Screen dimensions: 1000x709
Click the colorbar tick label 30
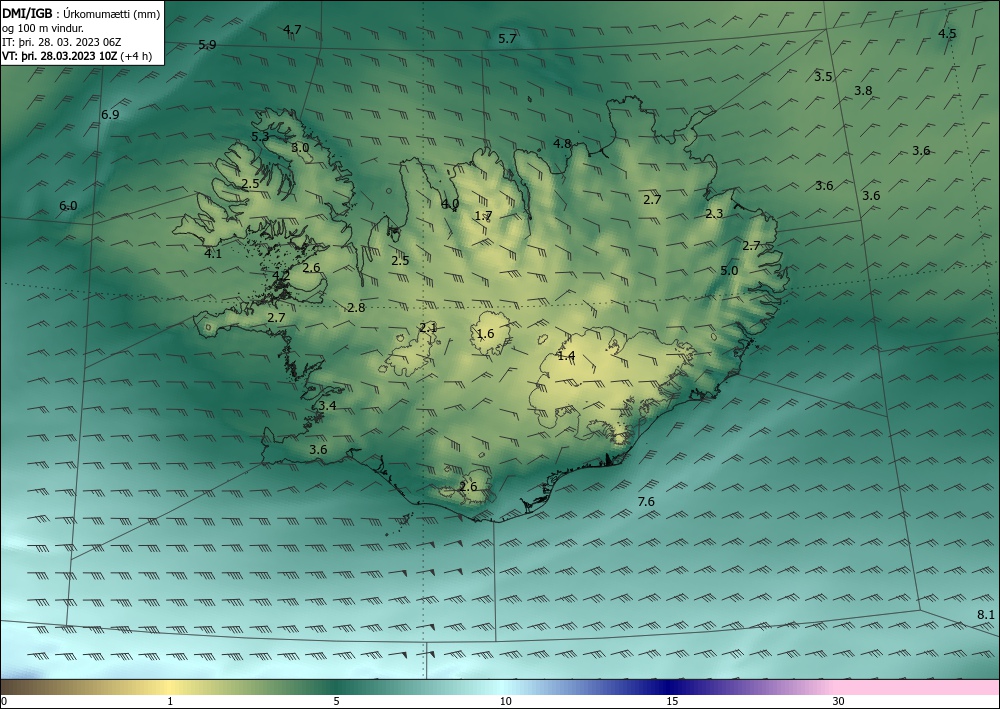pyautogui.click(x=838, y=701)
